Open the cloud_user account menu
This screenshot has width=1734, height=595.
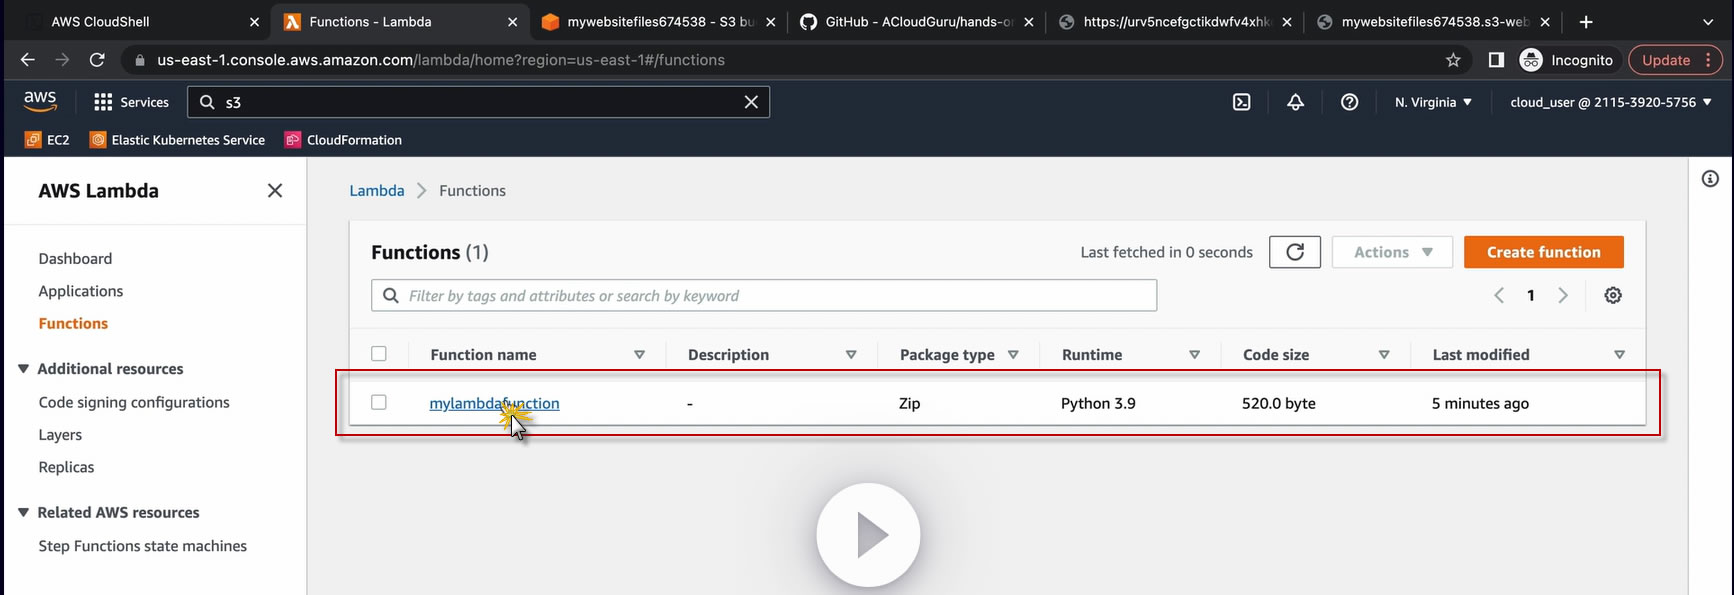click(x=1611, y=102)
